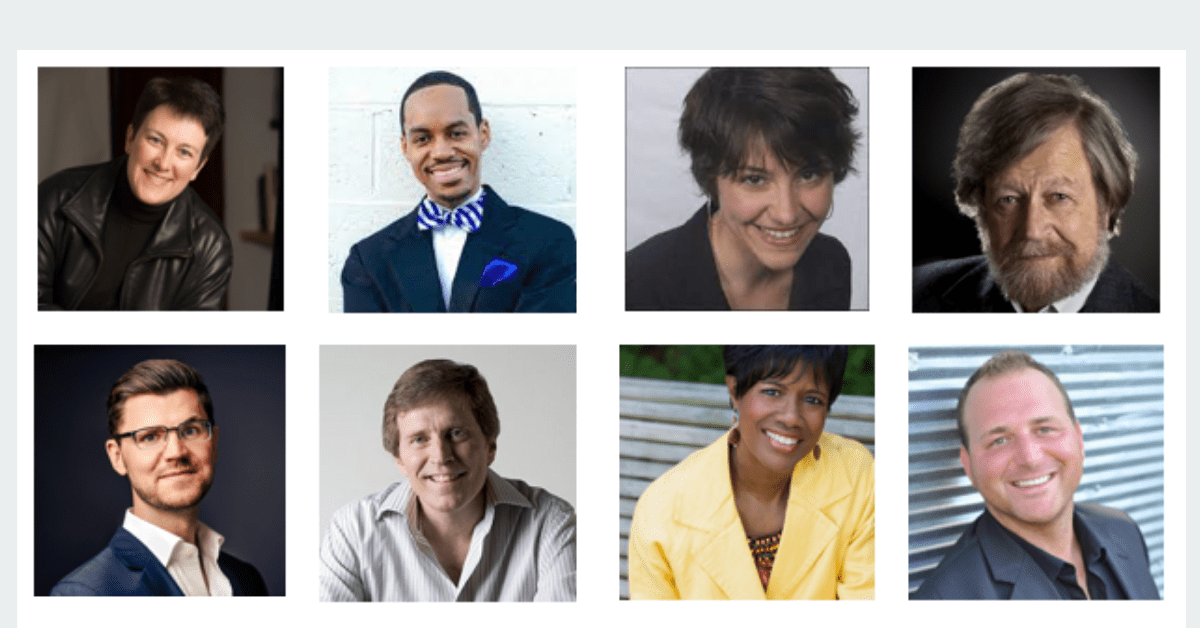Open the photo of the short-haired woman in black
This screenshot has width=1200, height=628.
[x=747, y=189]
